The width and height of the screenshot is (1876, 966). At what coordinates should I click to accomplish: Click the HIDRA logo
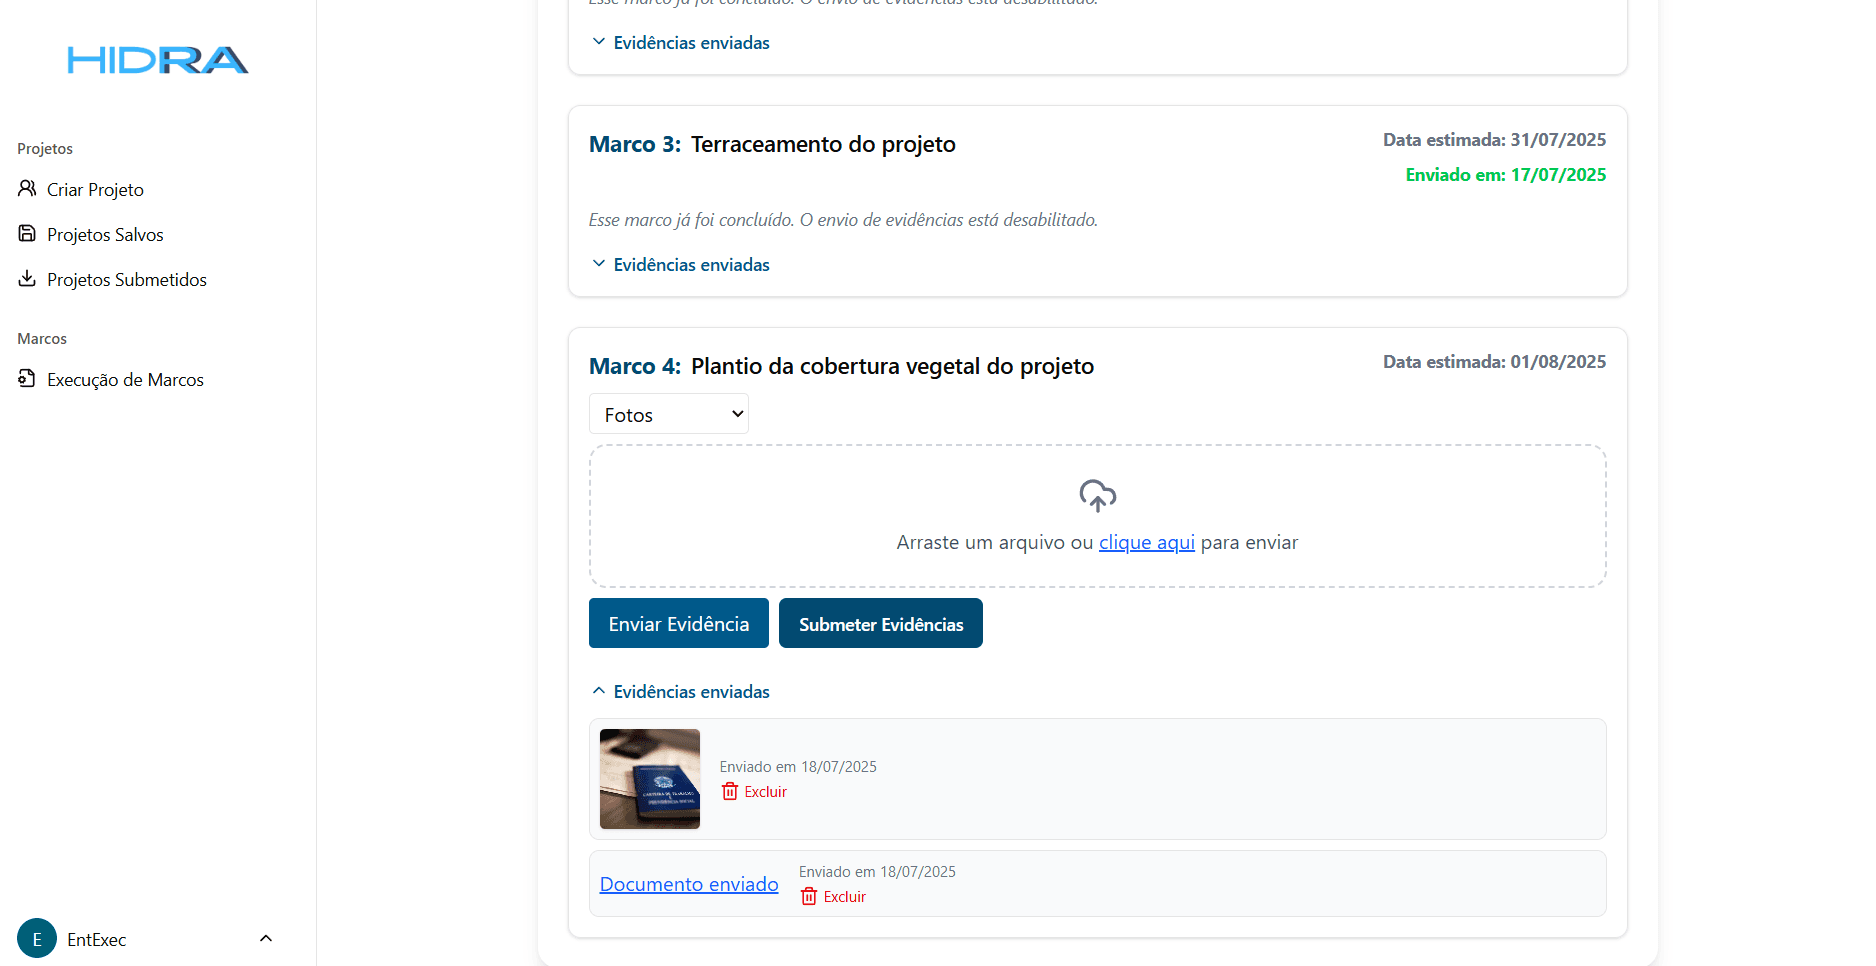click(x=158, y=60)
